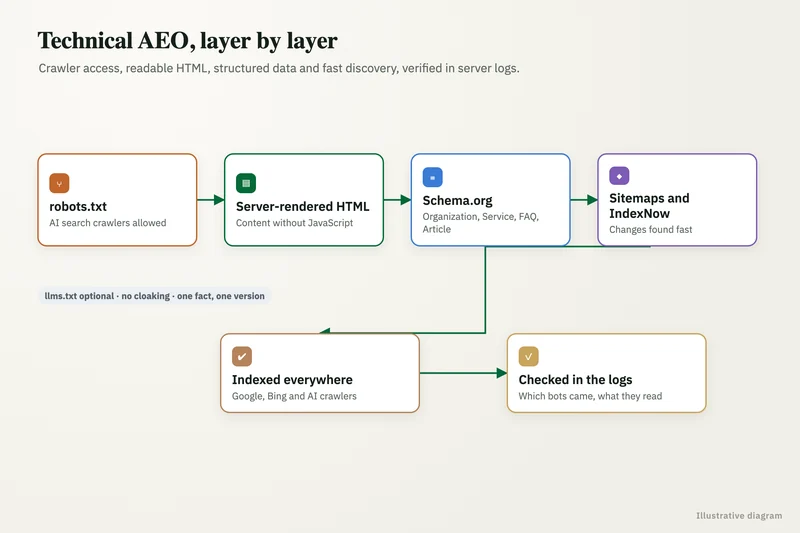Select the 'Sitemaps and IndexNow' heading
800x533 pixels.
[649, 206]
